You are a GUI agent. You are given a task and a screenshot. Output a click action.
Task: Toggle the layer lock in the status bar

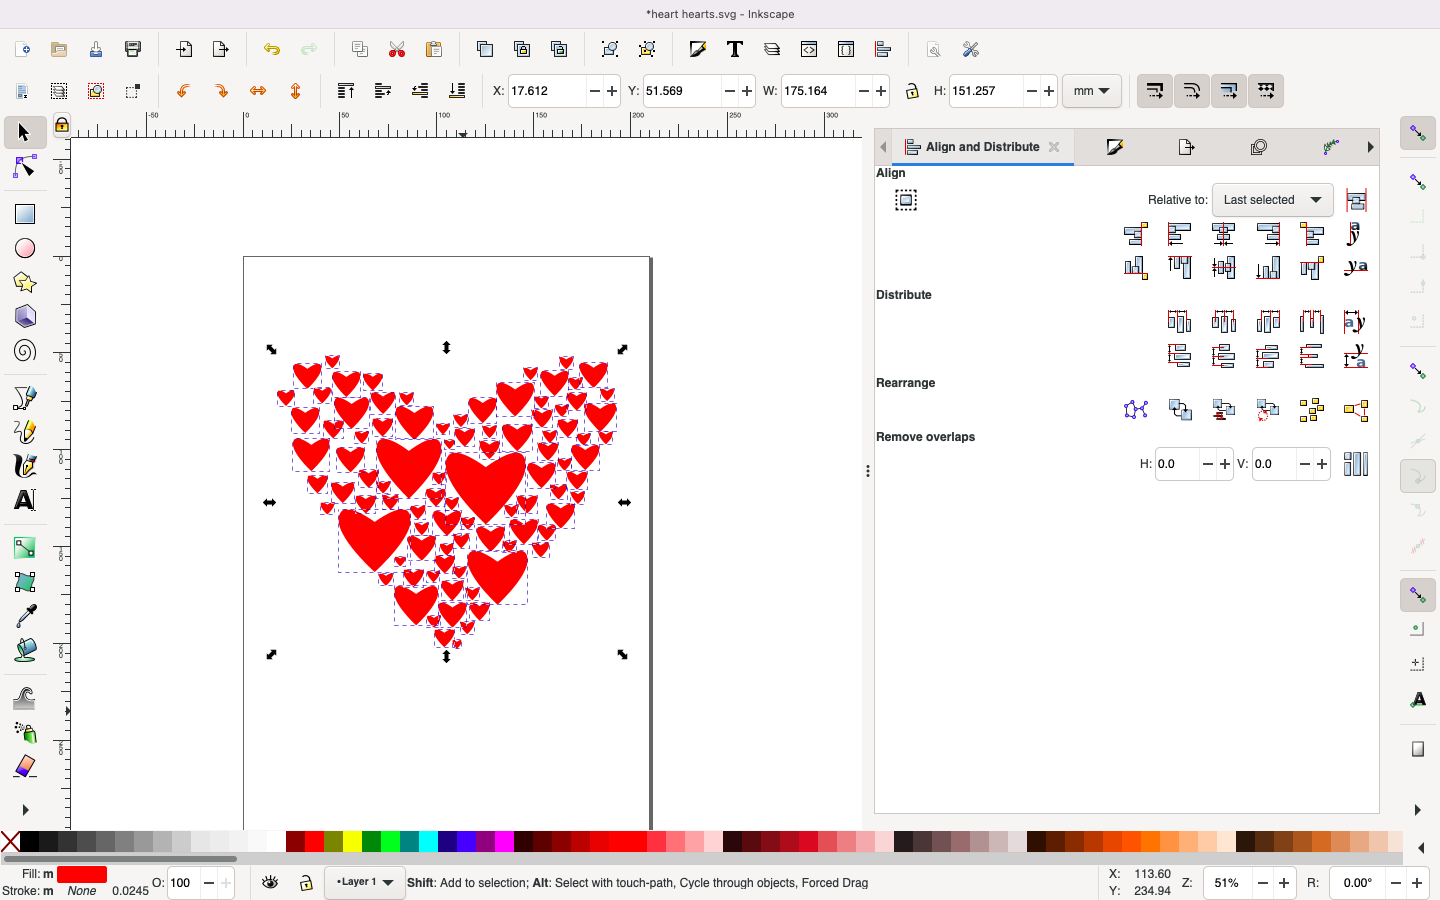[x=305, y=884]
